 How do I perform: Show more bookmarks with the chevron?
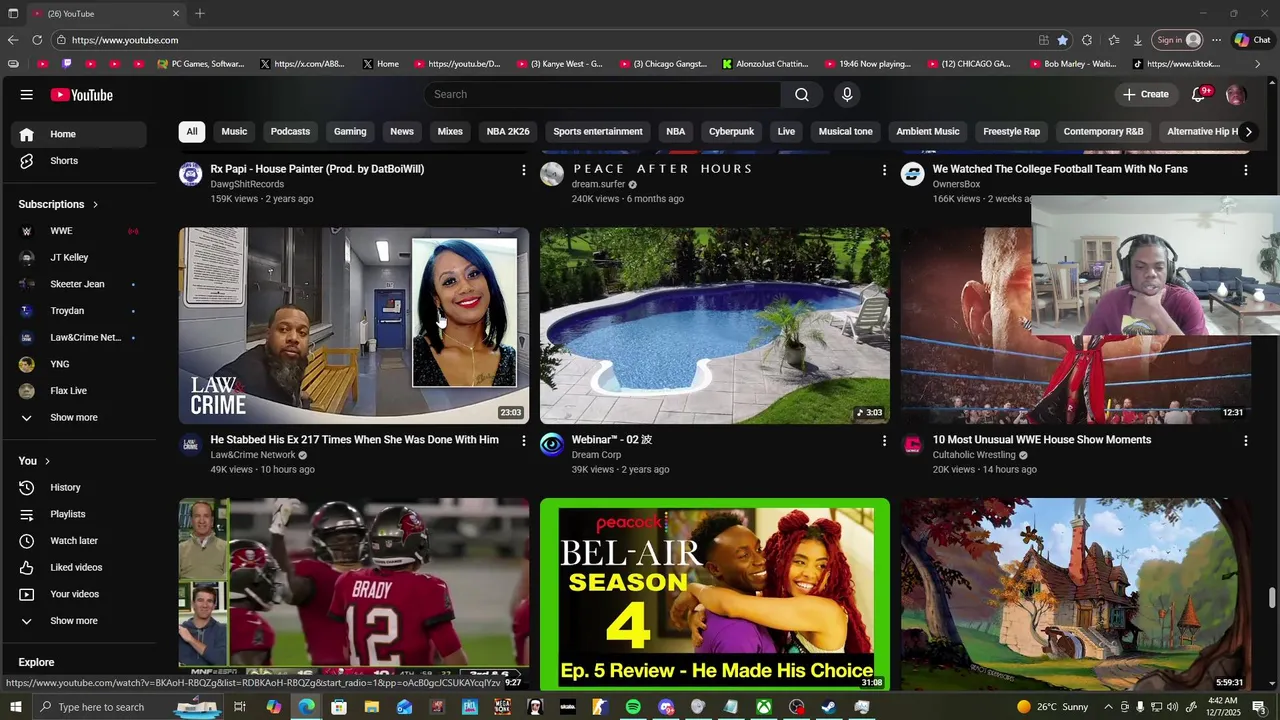[x=1257, y=64]
